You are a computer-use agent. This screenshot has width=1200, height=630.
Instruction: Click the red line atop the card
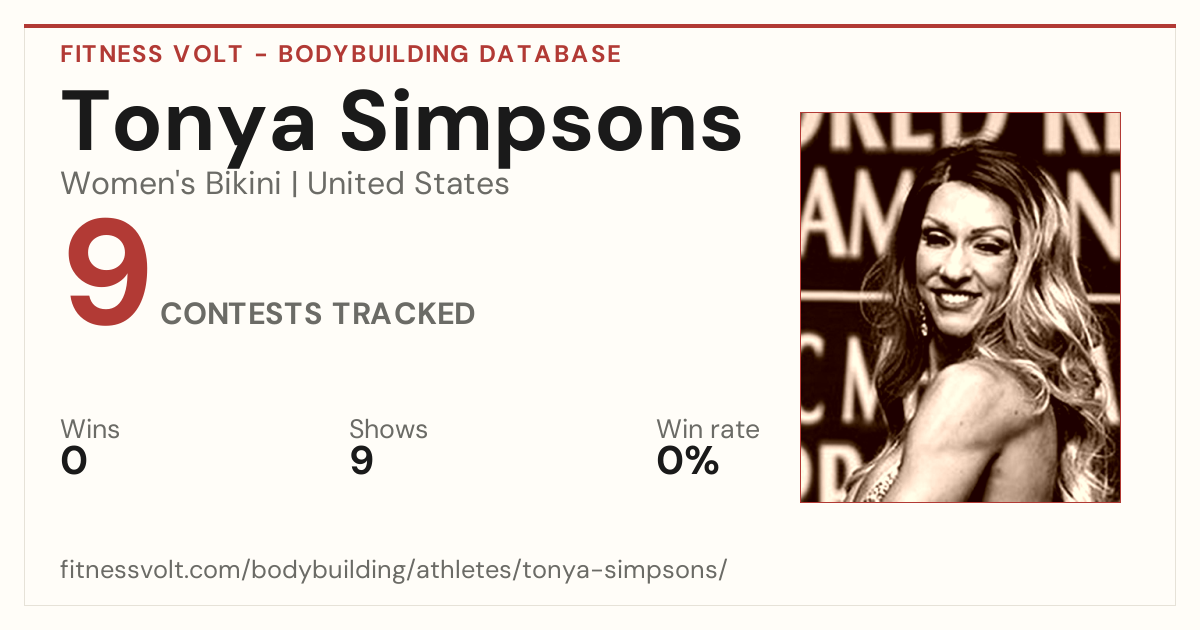click(x=600, y=26)
